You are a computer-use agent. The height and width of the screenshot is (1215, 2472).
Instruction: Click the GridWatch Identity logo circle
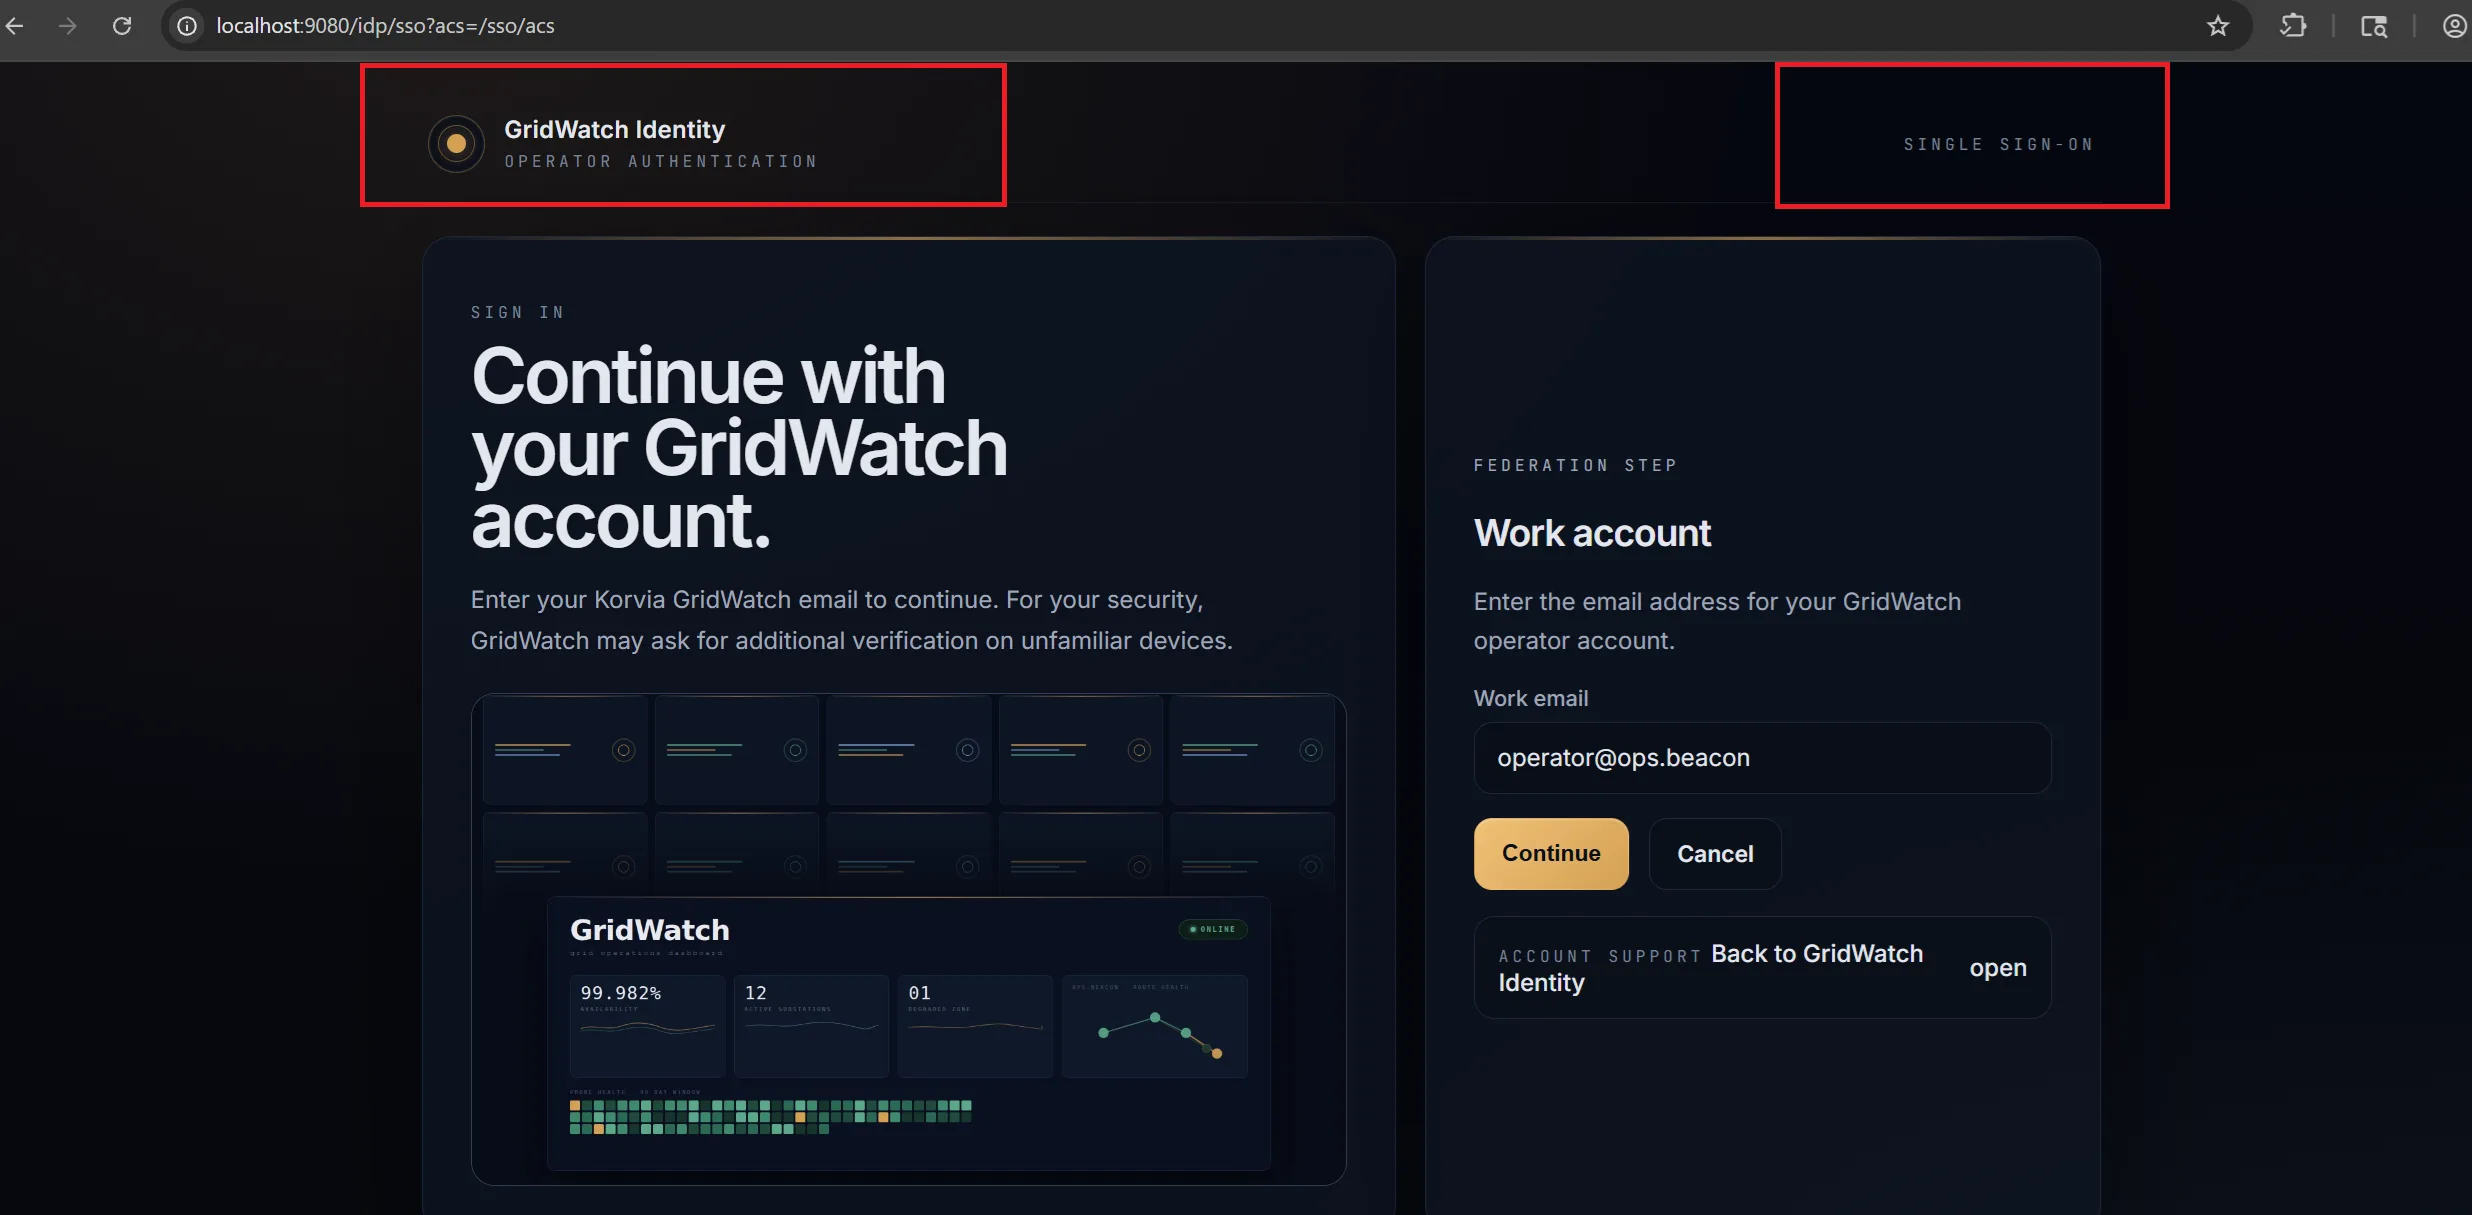tap(456, 144)
